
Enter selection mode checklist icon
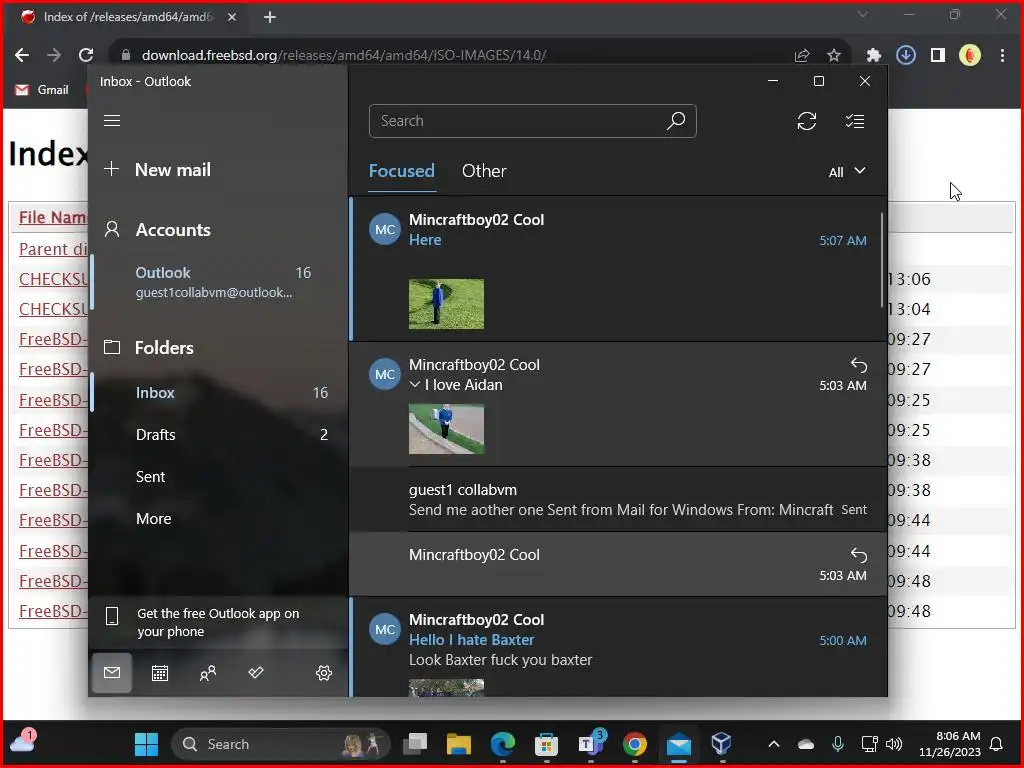click(855, 121)
